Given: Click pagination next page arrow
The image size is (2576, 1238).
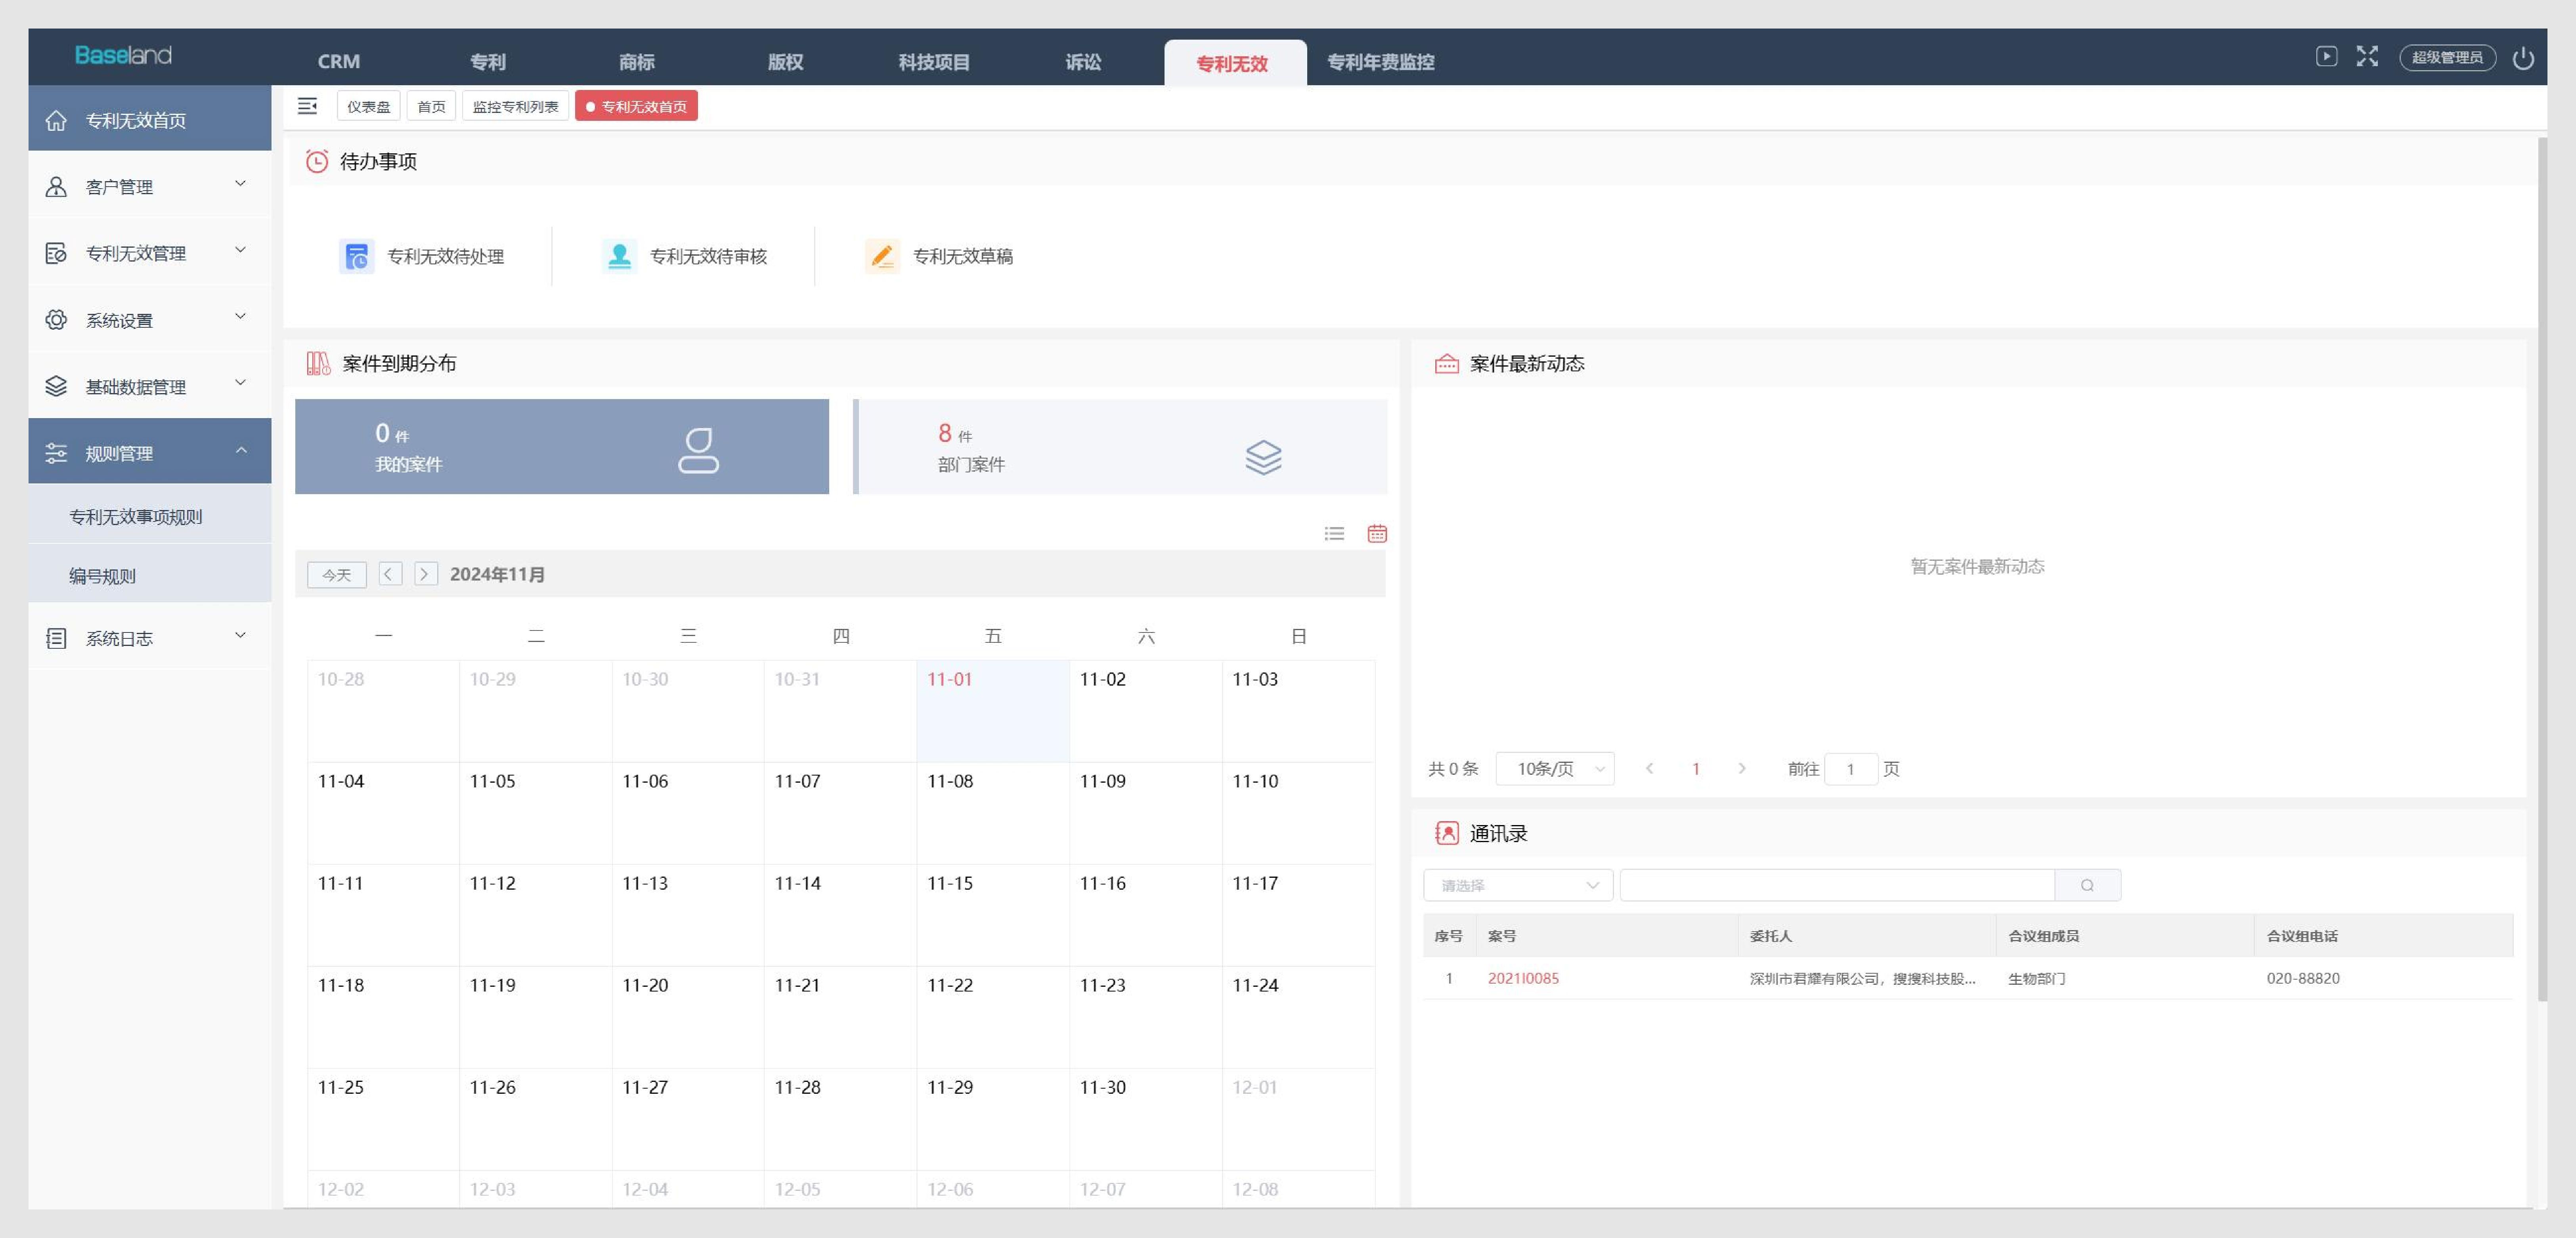Looking at the screenshot, I should (x=1742, y=769).
